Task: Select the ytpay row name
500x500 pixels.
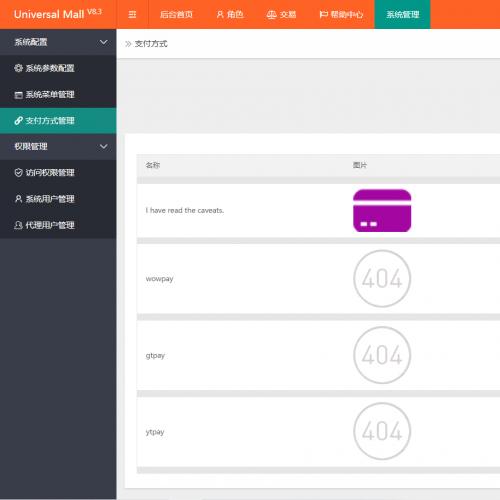Action: point(155,432)
